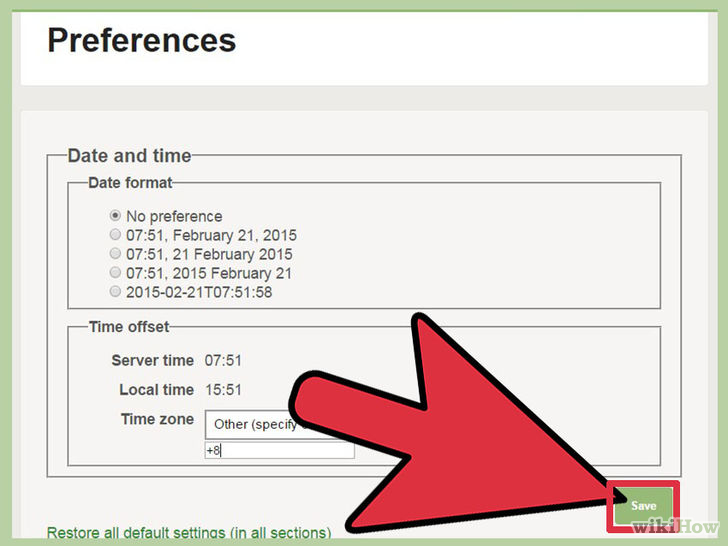Screen dimensions: 728x546
Task: Click the "Time zone" field label
Action: tap(157, 419)
